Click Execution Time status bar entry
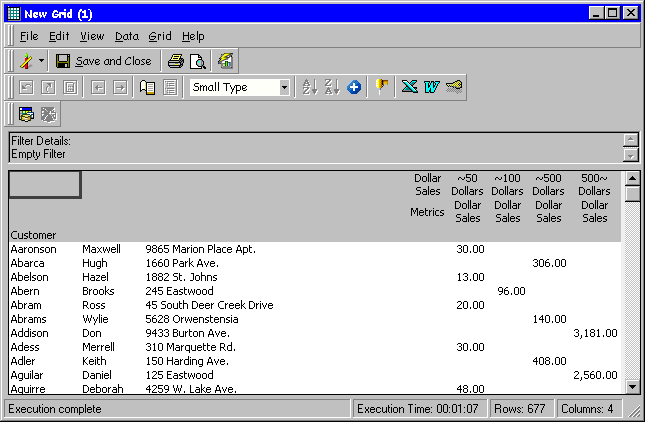This screenshot has height=422, width=645. click(418, 409)
